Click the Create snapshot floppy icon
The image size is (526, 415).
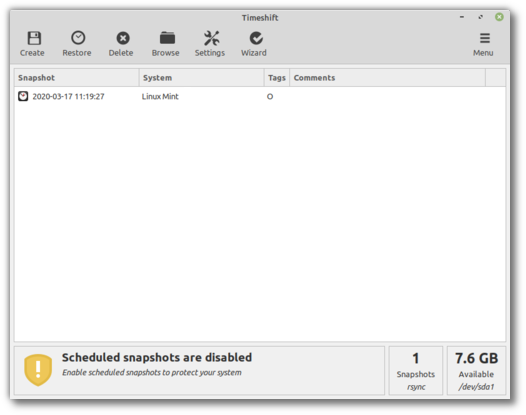click(x=34, y=38)
